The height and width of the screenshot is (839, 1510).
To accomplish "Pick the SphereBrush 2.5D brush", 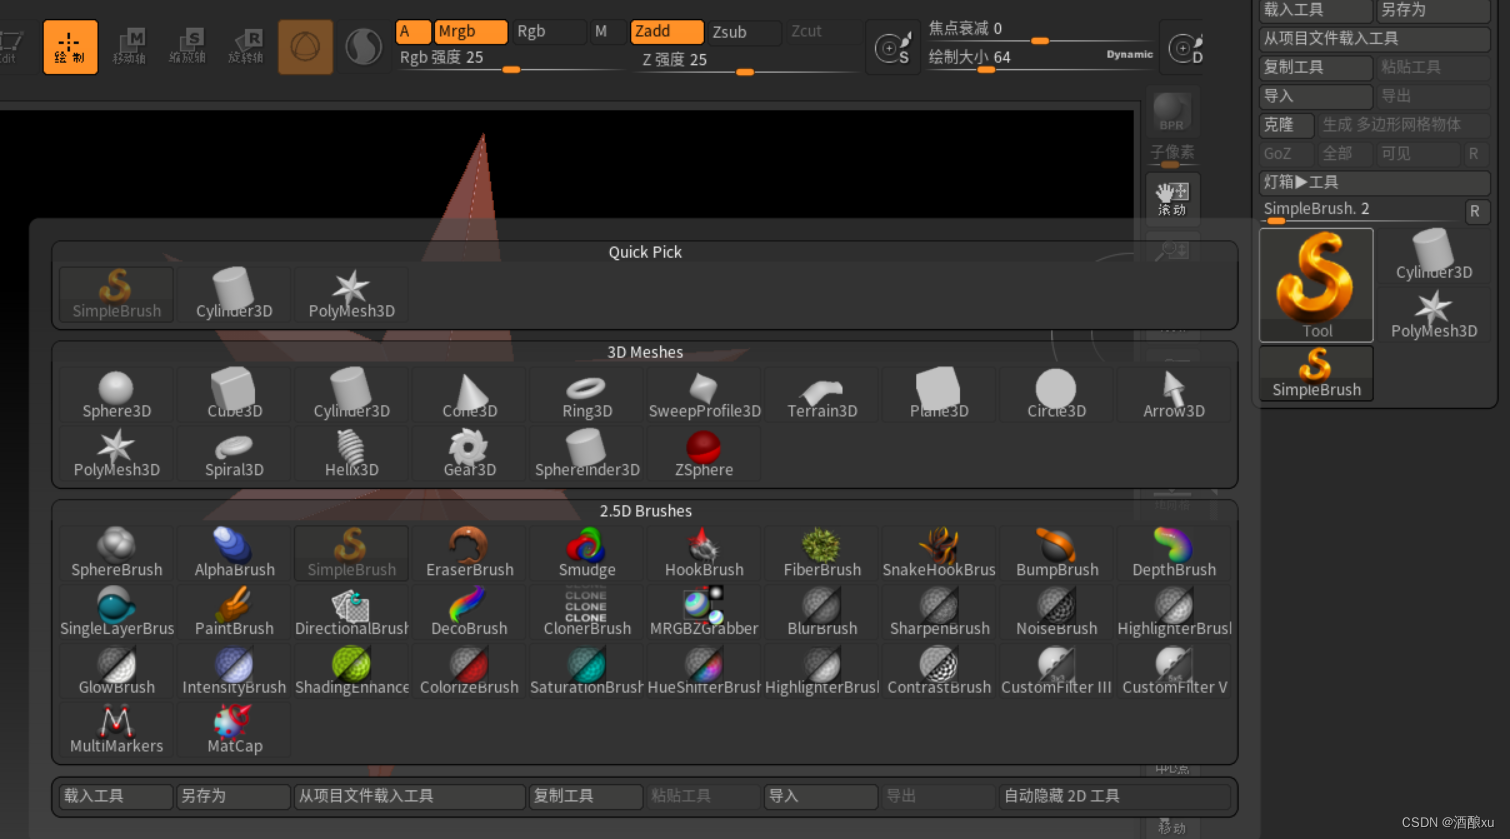I will (116, 553).
